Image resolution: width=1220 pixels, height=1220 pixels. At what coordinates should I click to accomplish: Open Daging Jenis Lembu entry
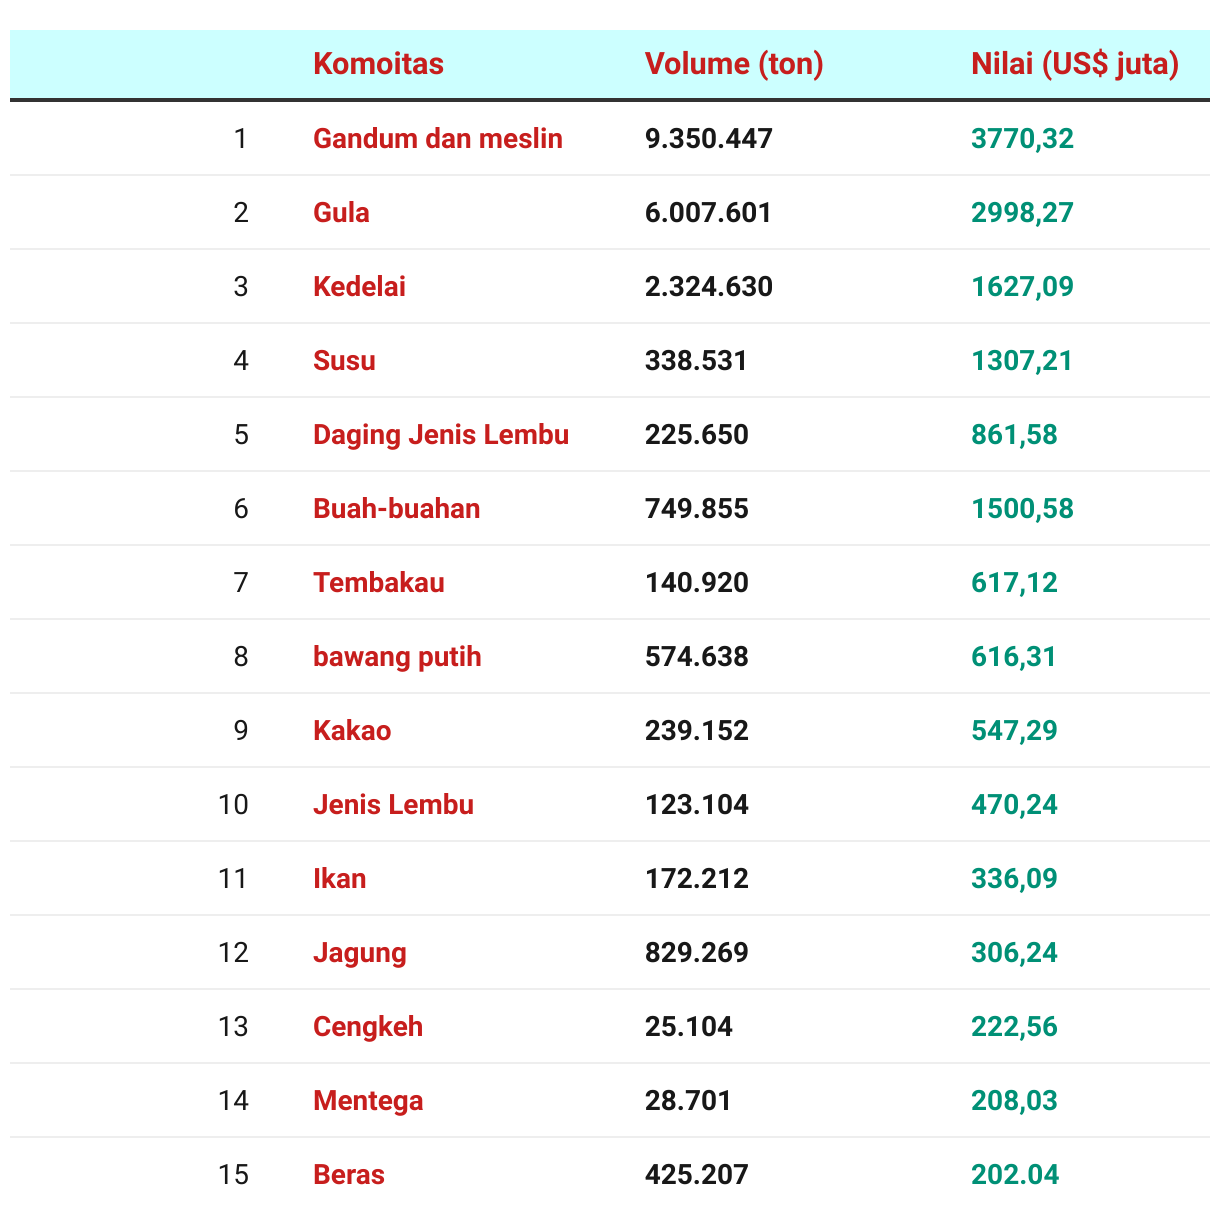pos(441,434)
